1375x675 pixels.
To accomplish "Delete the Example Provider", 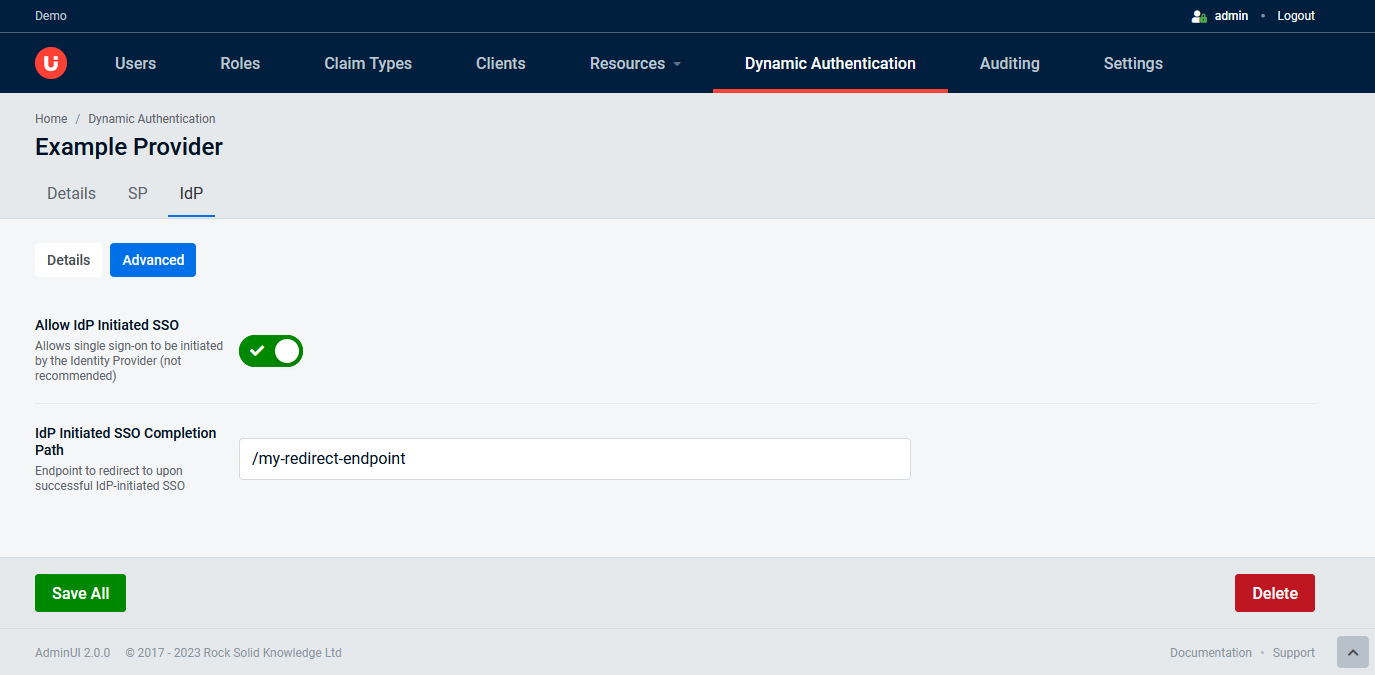I will 1274,592.
